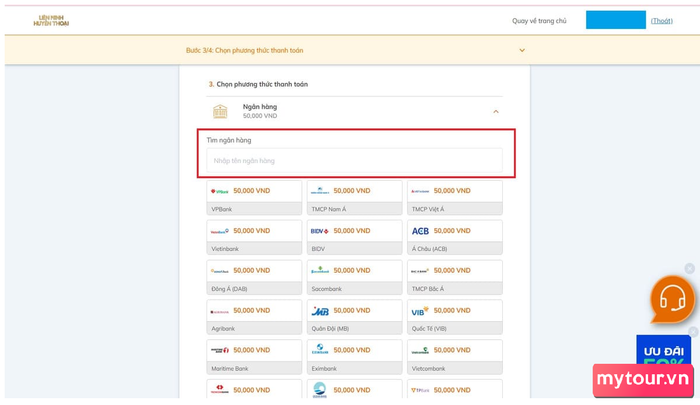This screenshot has width=700, height=405.
Task: Focus the Nhập tên ngân hàng search field
Action: point(354,160)
